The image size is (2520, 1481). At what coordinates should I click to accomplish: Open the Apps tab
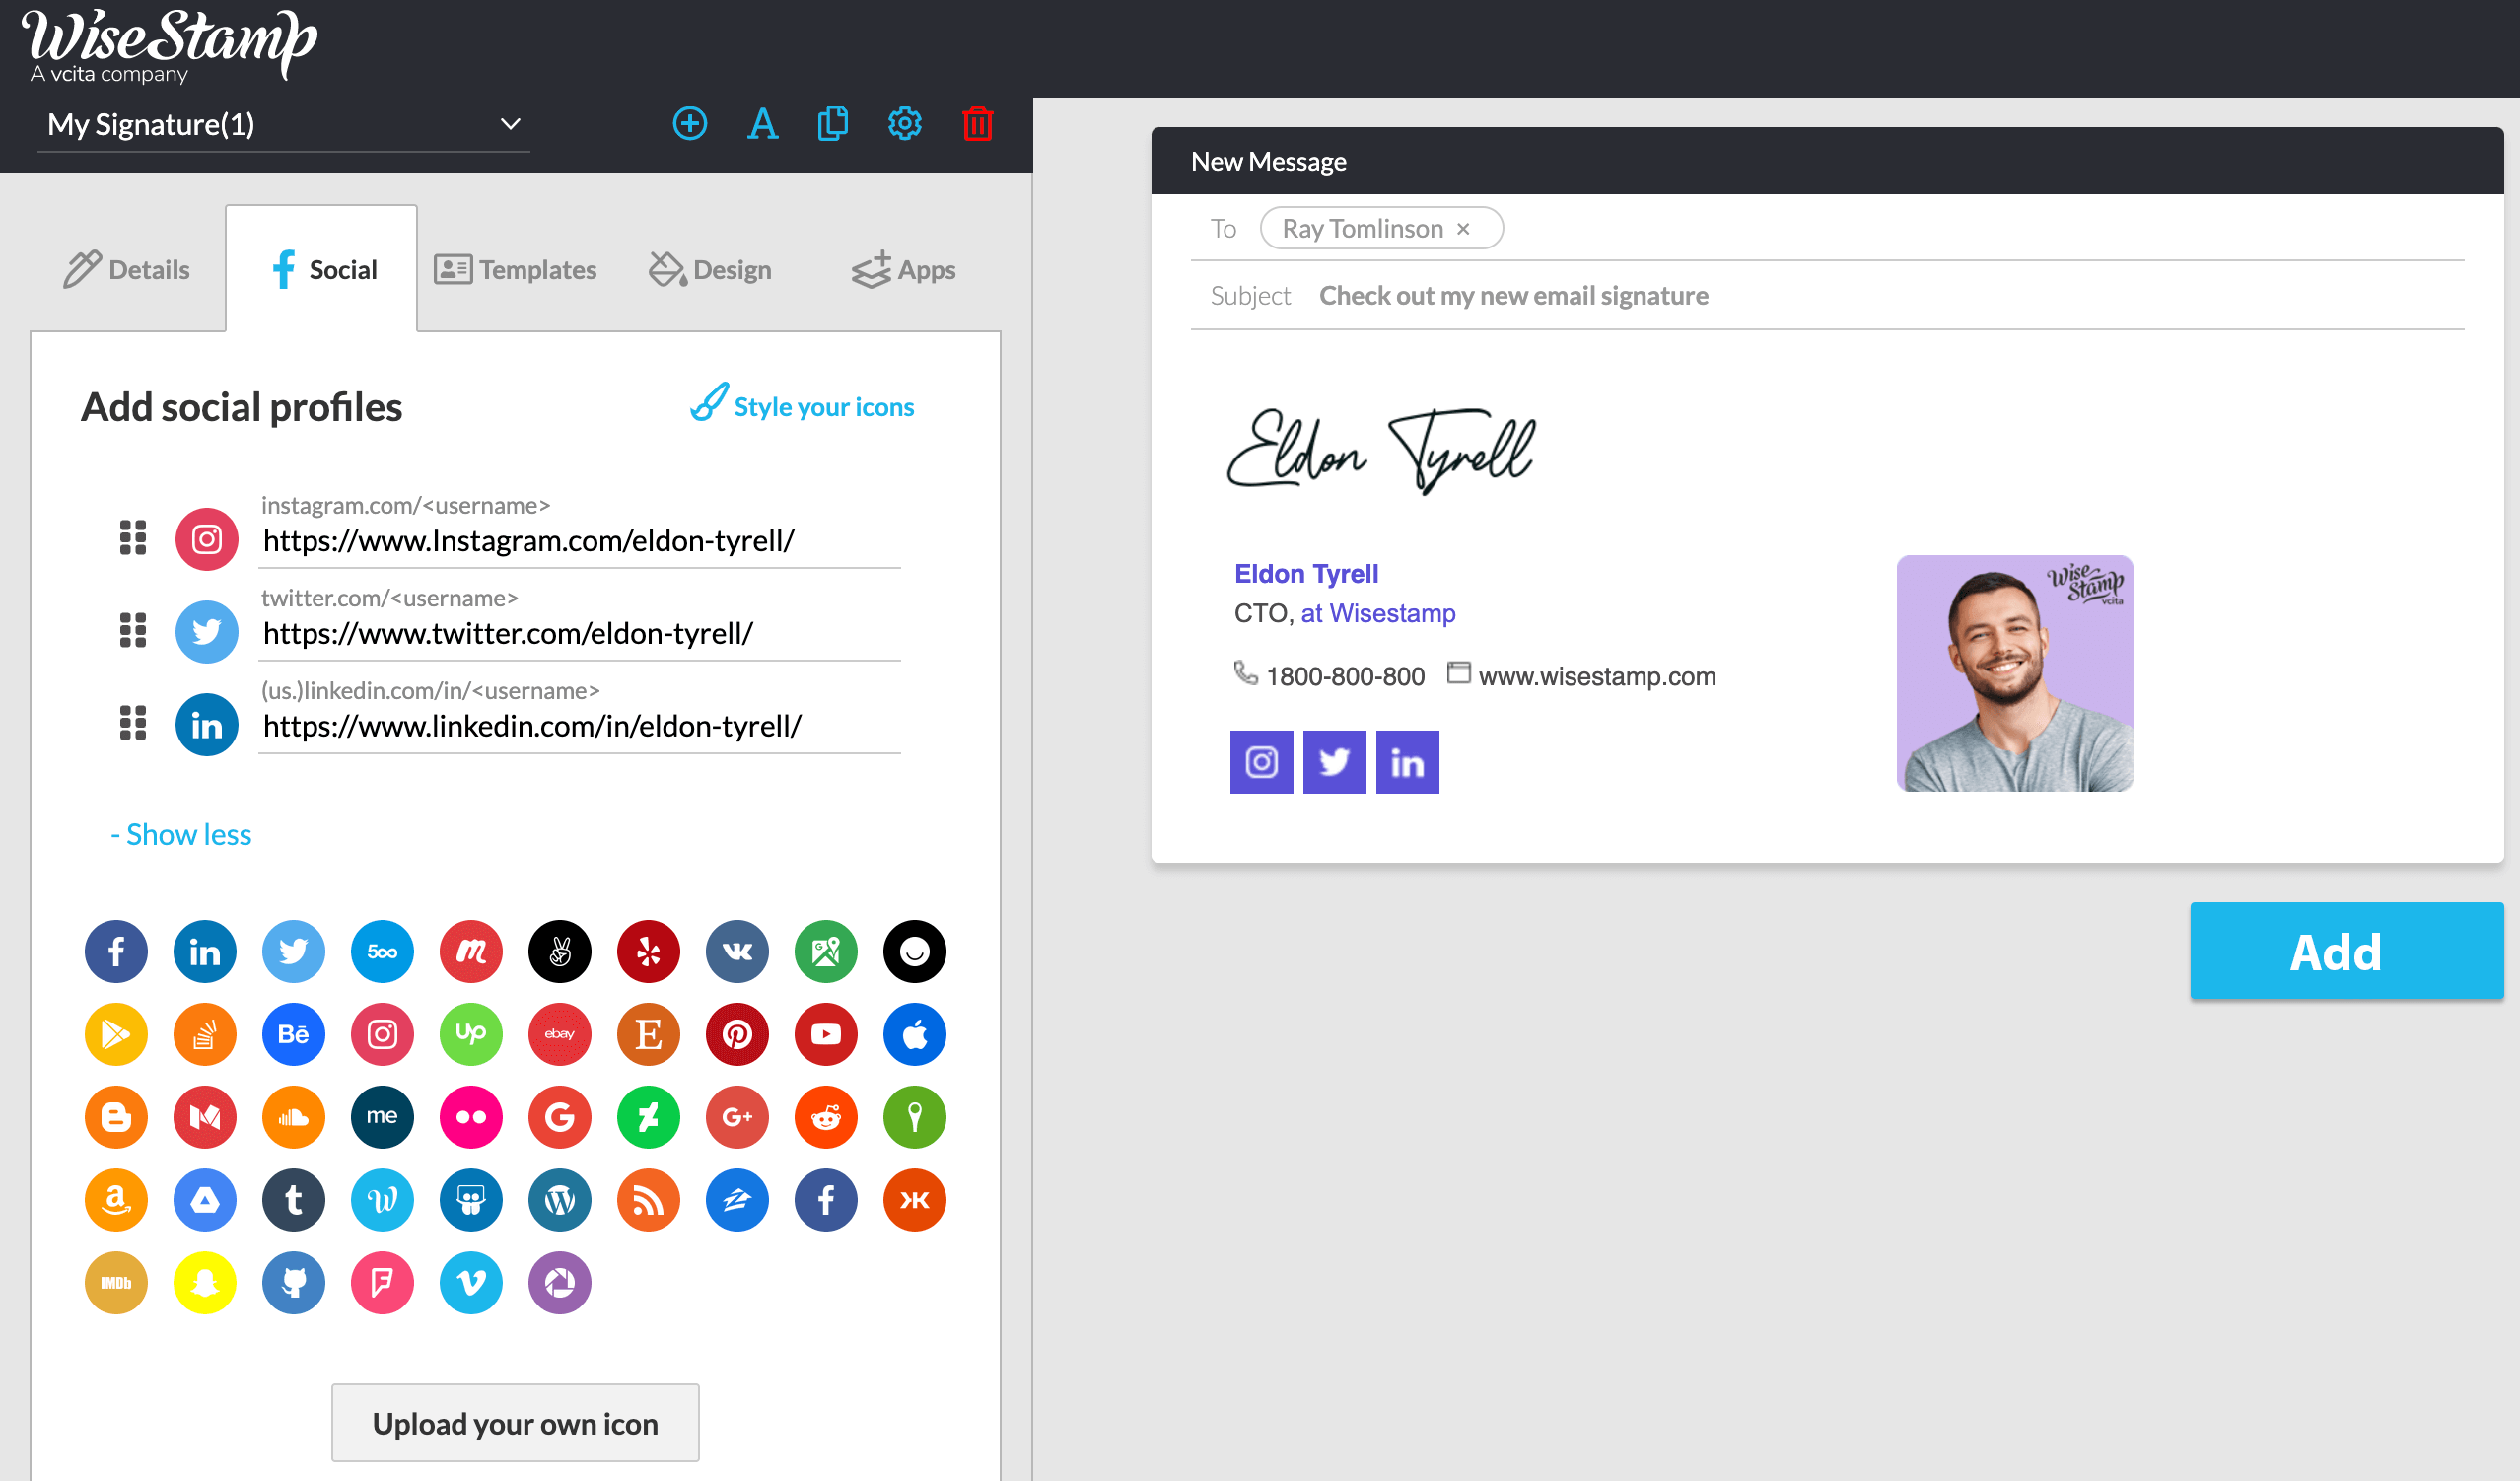[x=903, y=269]
